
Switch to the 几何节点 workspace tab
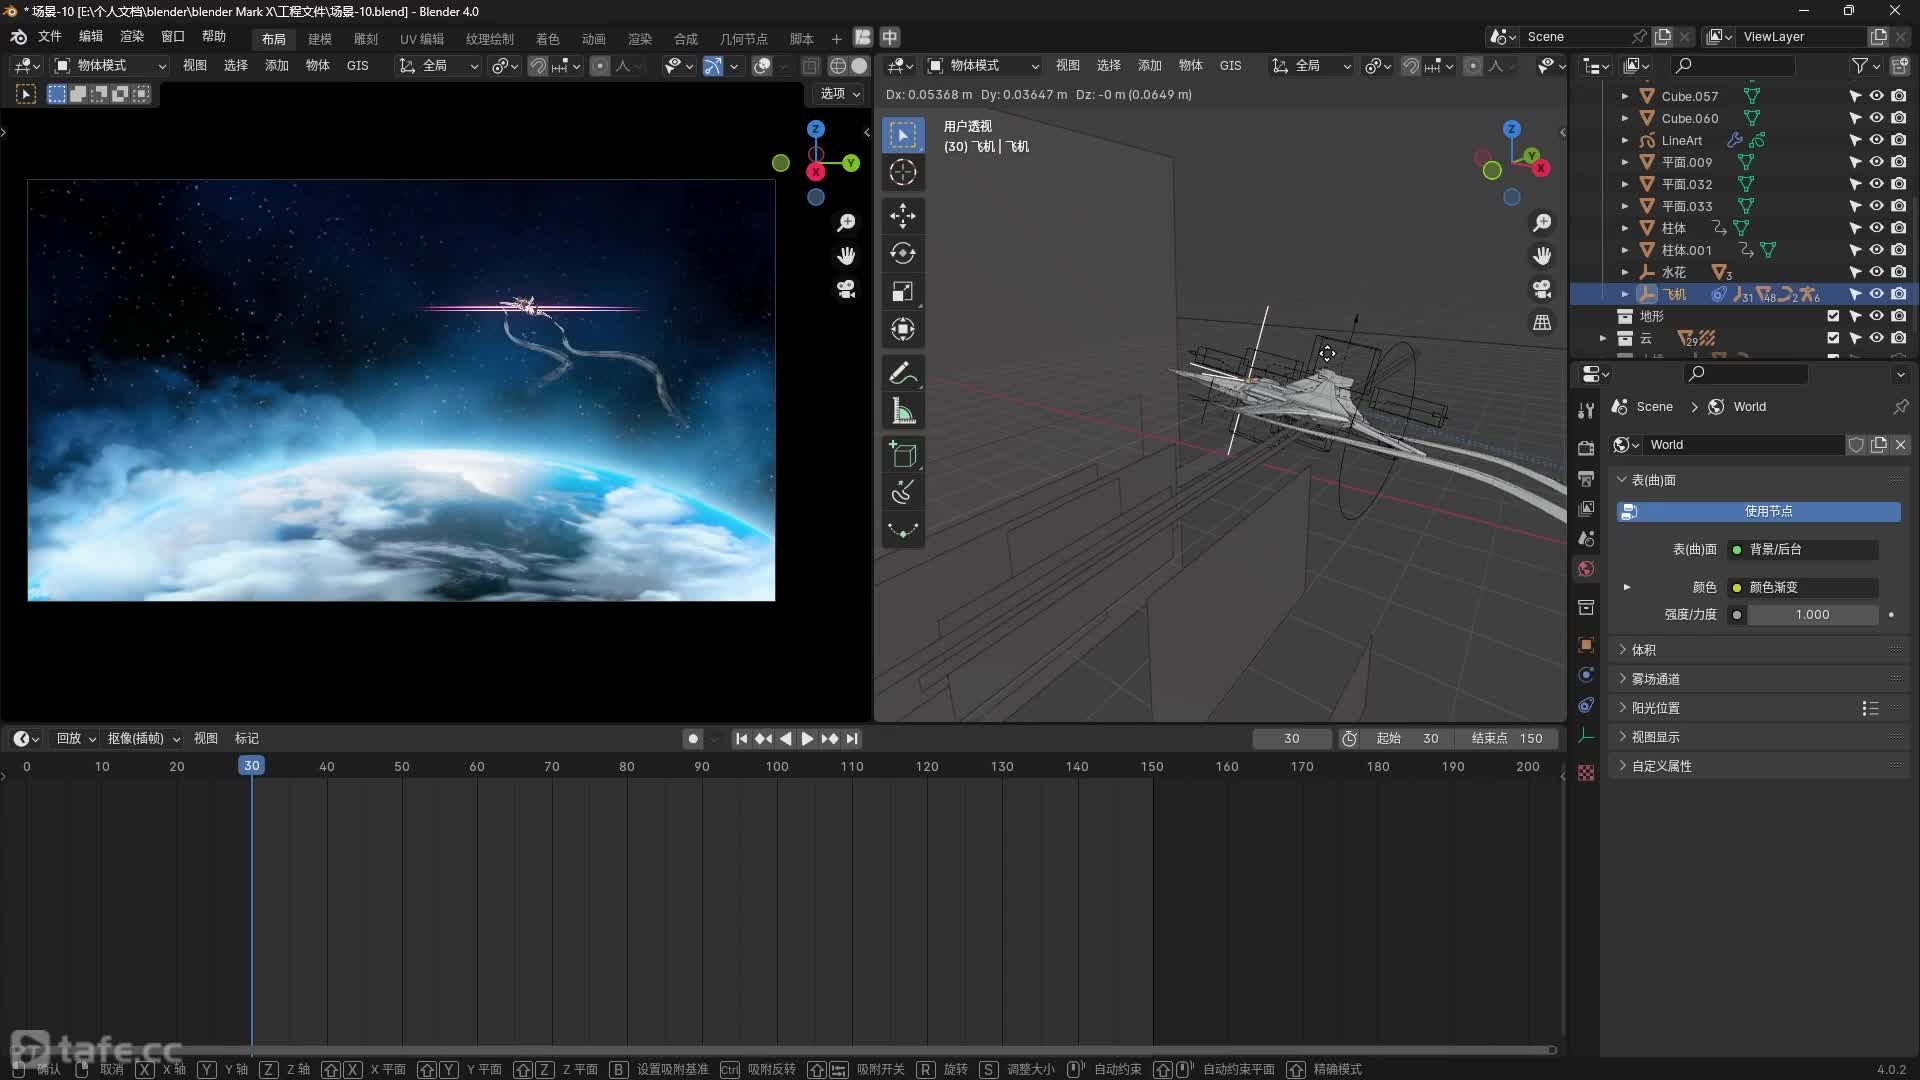[x=744, y=39]
